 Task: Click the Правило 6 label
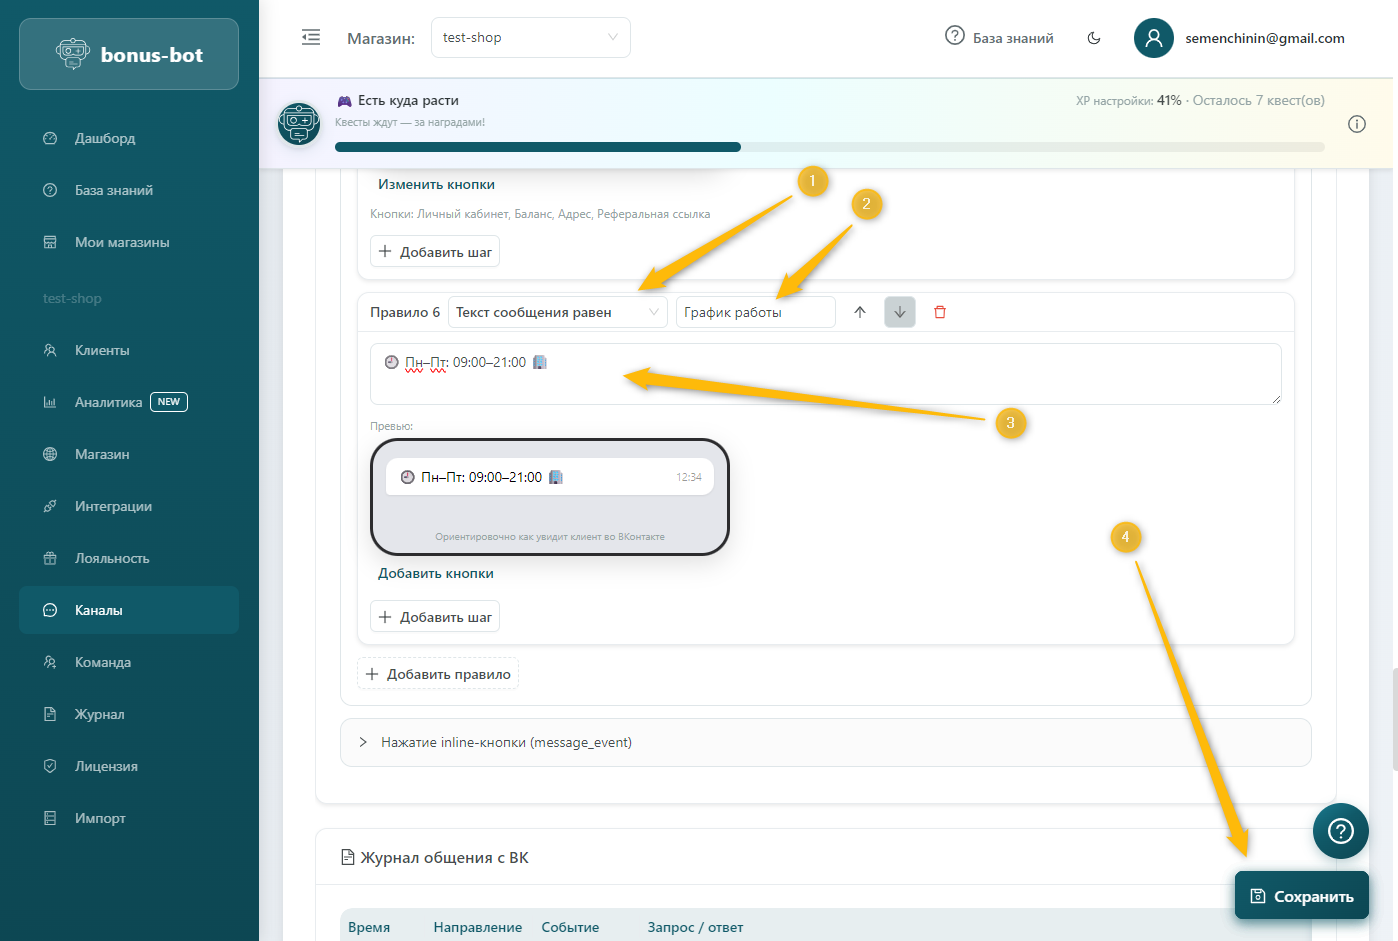click(405, 312)
